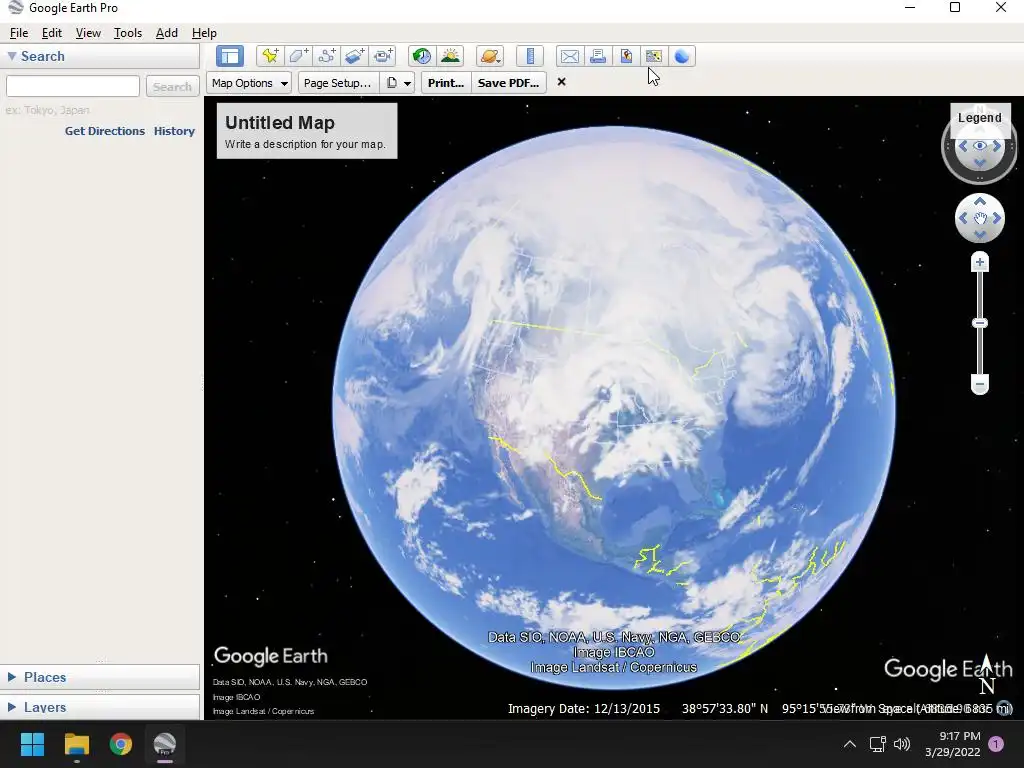Click the Save PDF... button
Image resolution: width=1024 pixels, height=768 pixels.
(x=509, y=83)
